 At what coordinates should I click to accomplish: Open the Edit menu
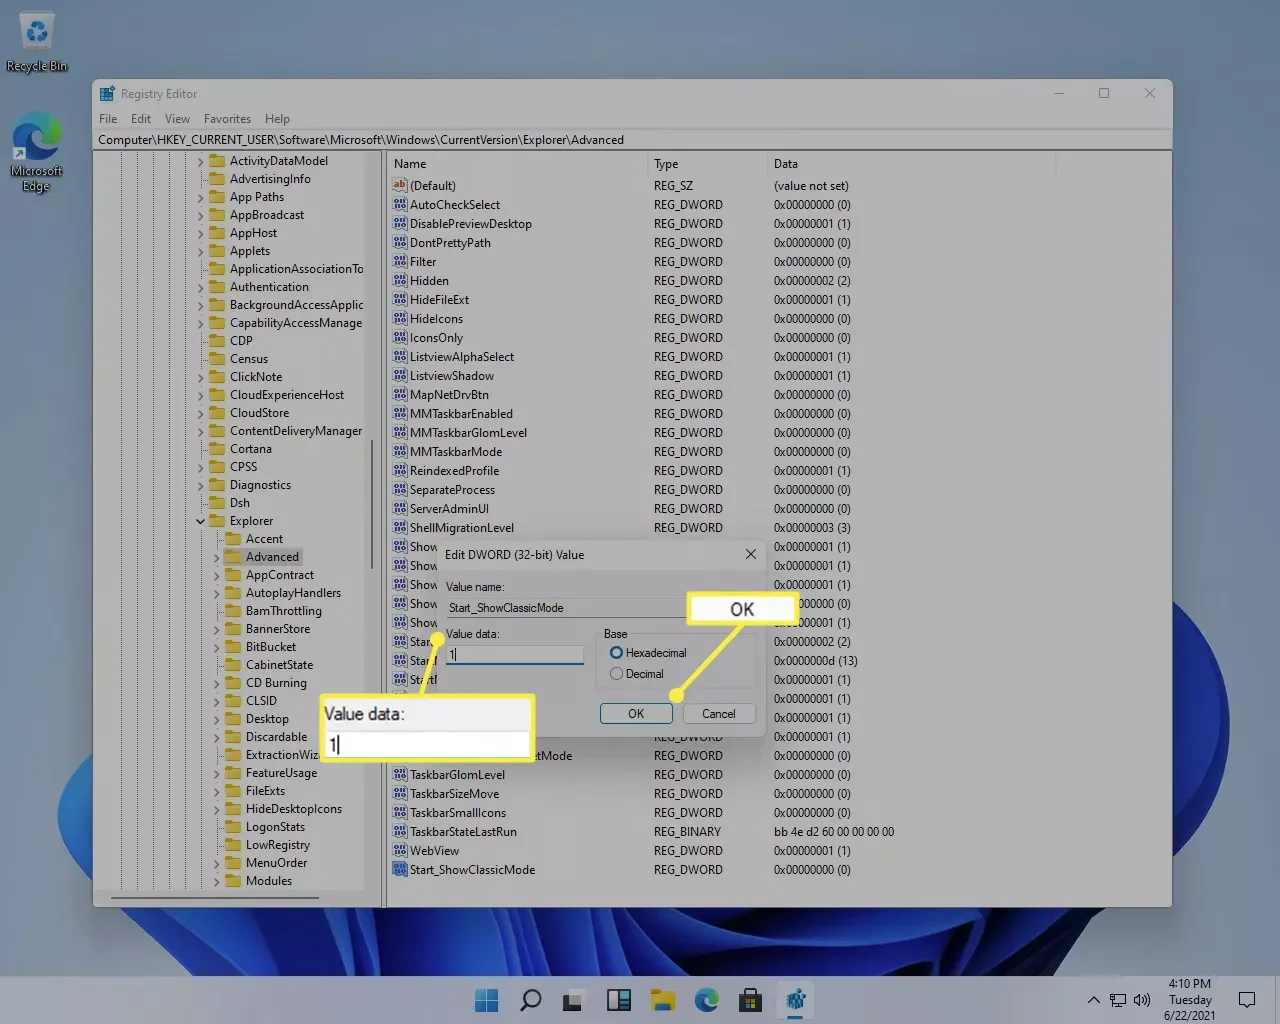click(141, 118)
